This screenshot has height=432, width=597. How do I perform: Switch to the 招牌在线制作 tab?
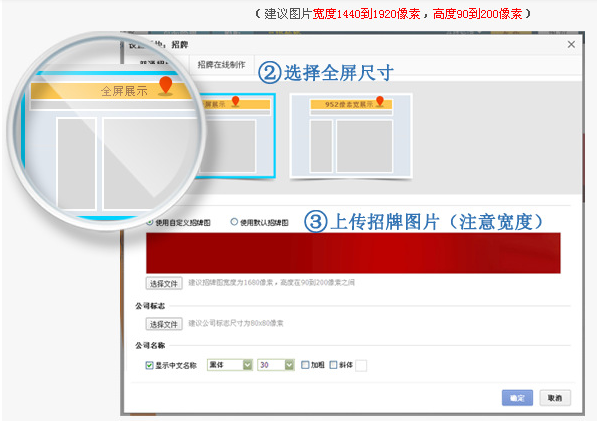(x=221, y=65)
